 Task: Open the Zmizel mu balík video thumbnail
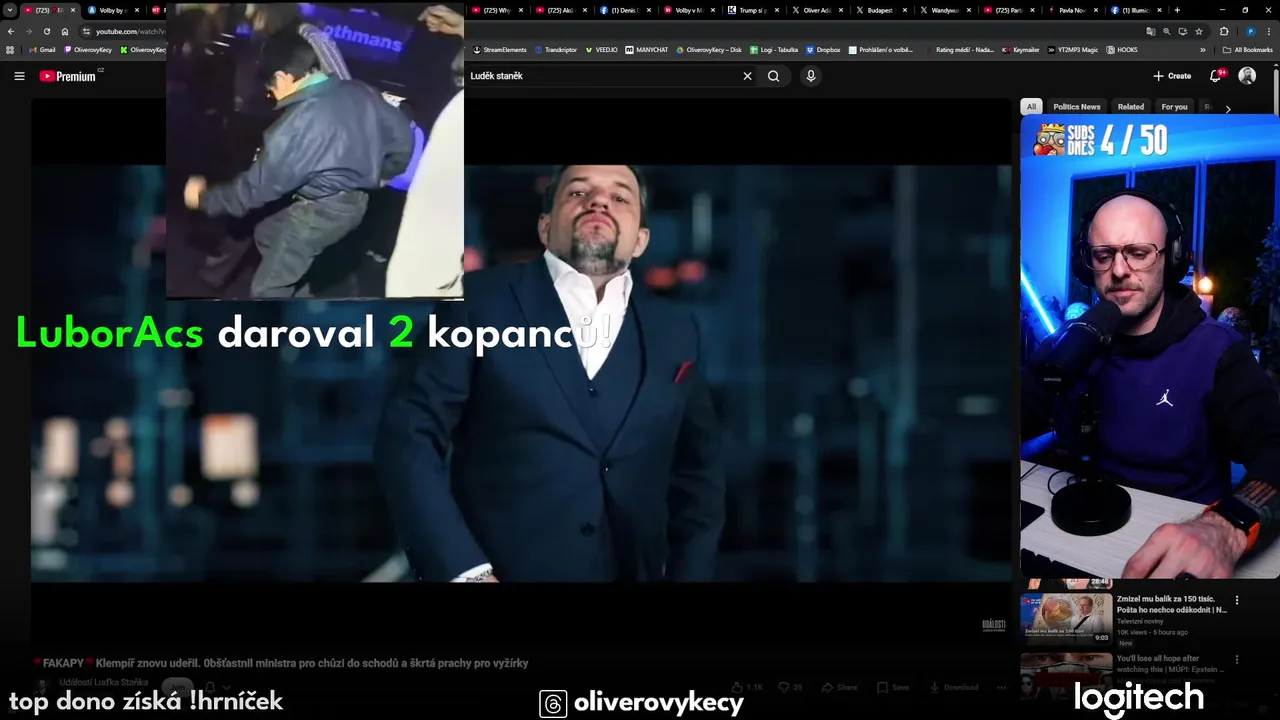click(1066, 617)
